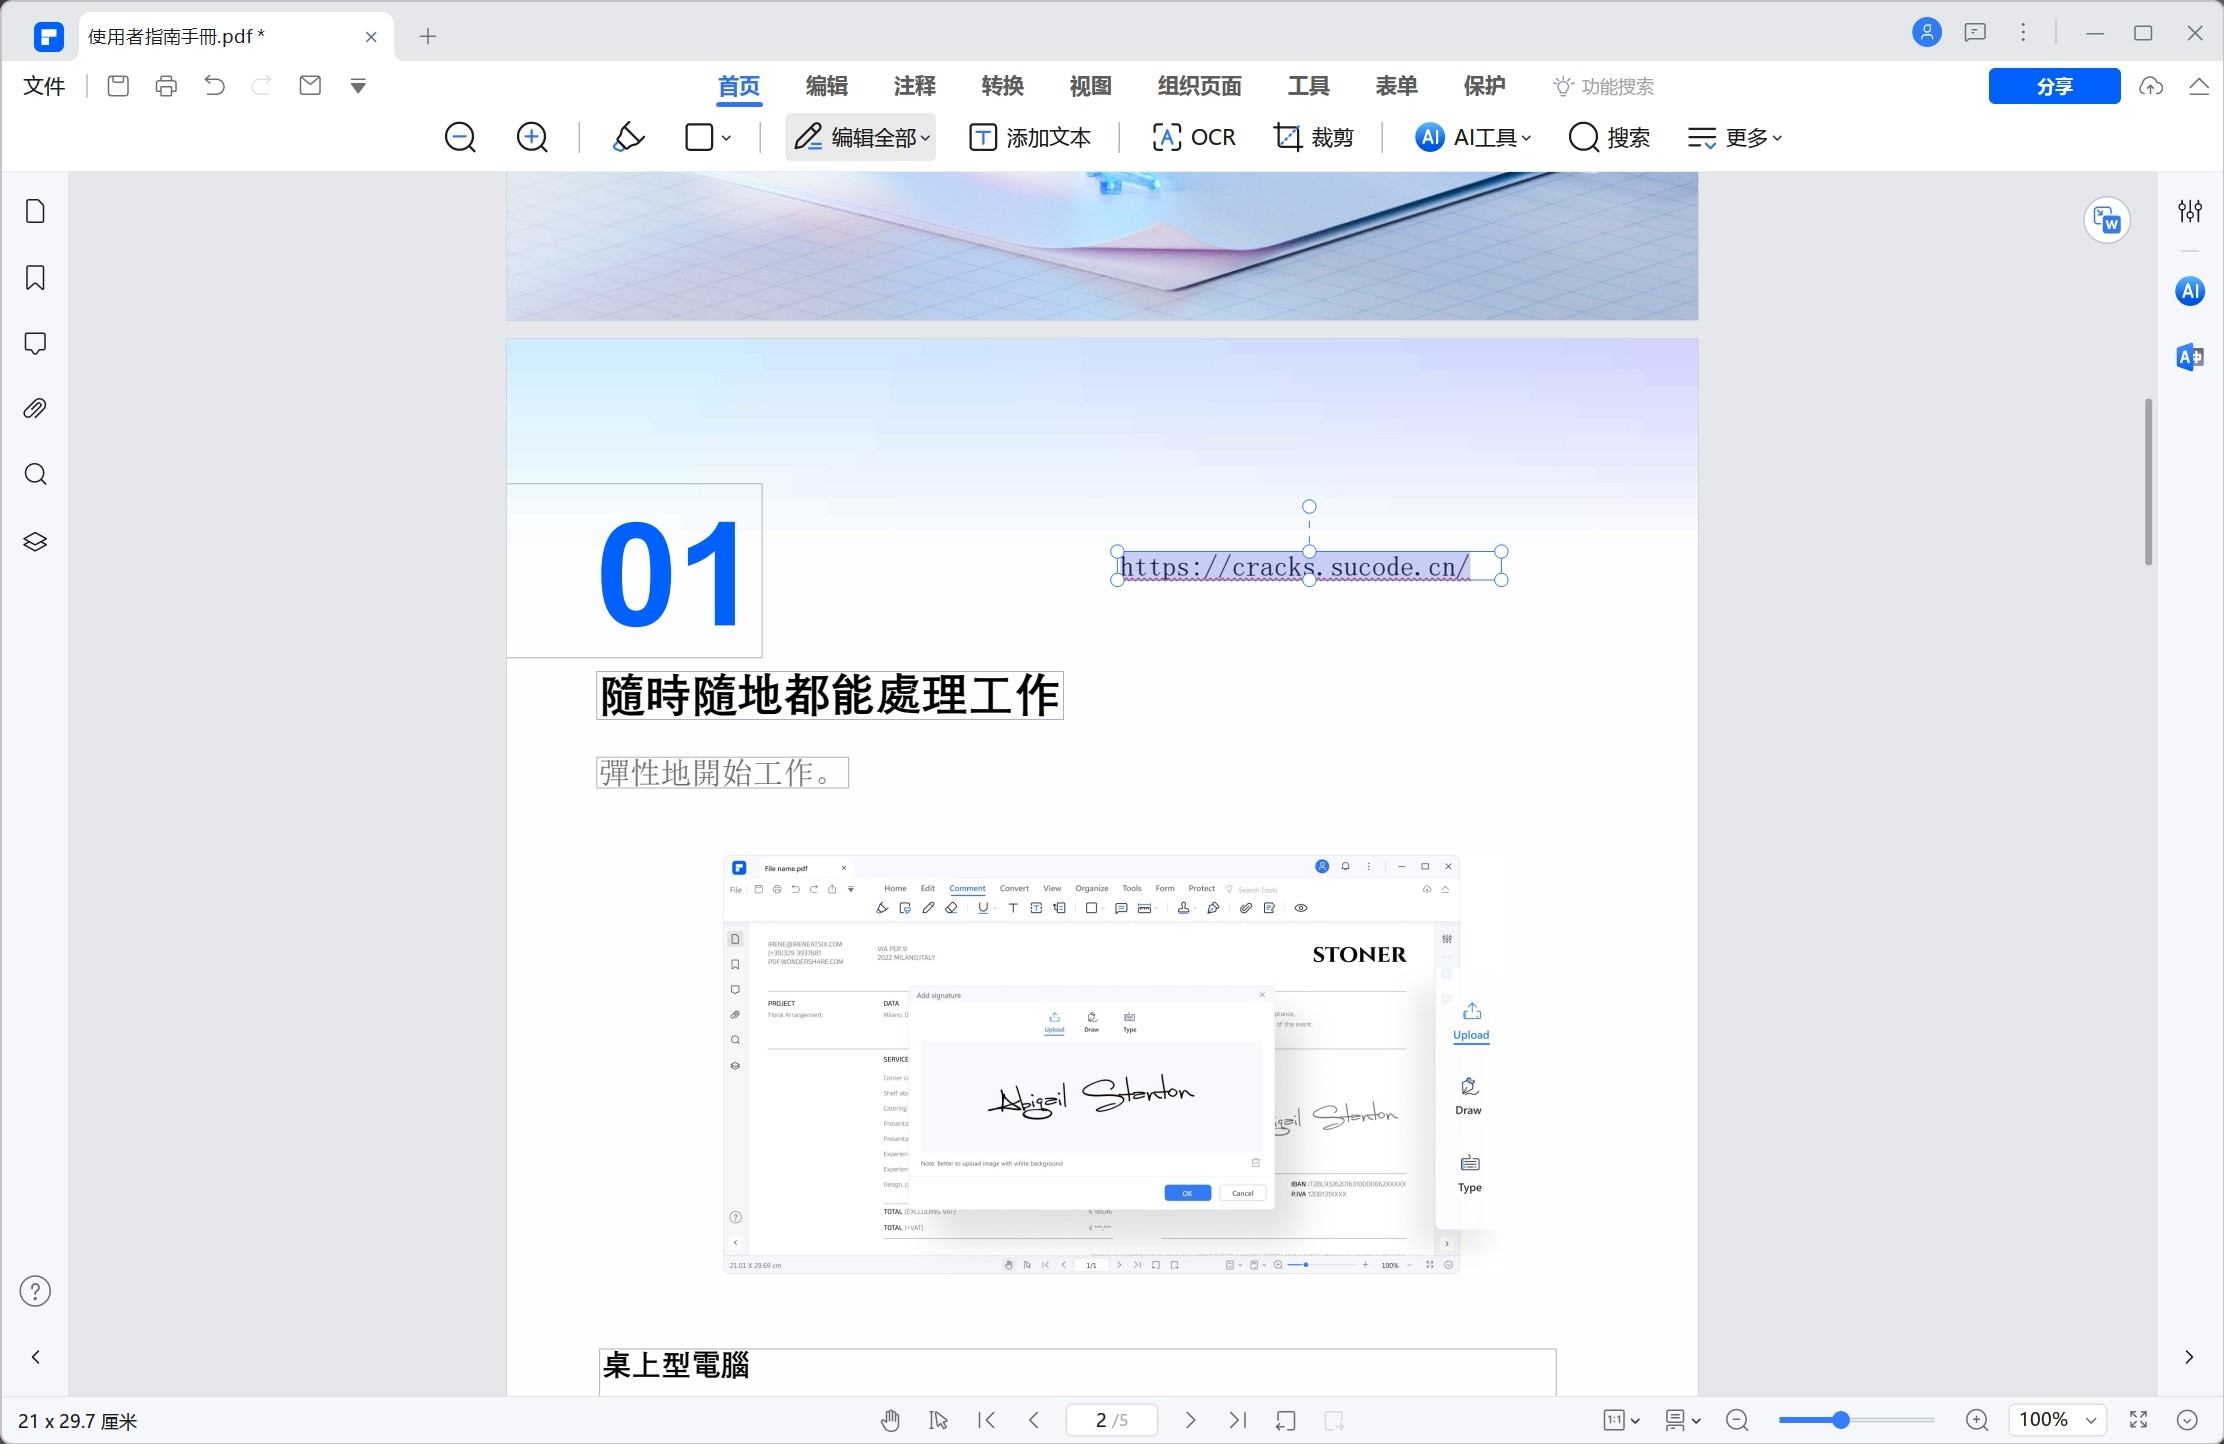The image size is (2224, 1444).
Task: Switch to the 编辑 tab
Action: pyautogui.click(x=827, y=86)
